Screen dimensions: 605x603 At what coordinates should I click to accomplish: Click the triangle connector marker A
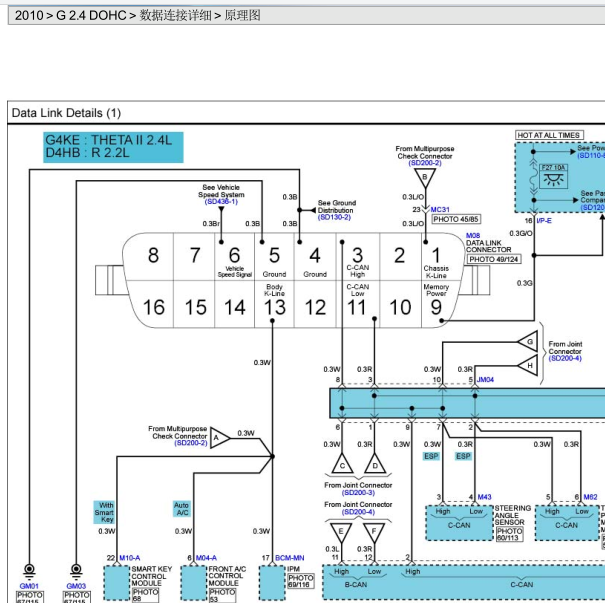[219, 438]
